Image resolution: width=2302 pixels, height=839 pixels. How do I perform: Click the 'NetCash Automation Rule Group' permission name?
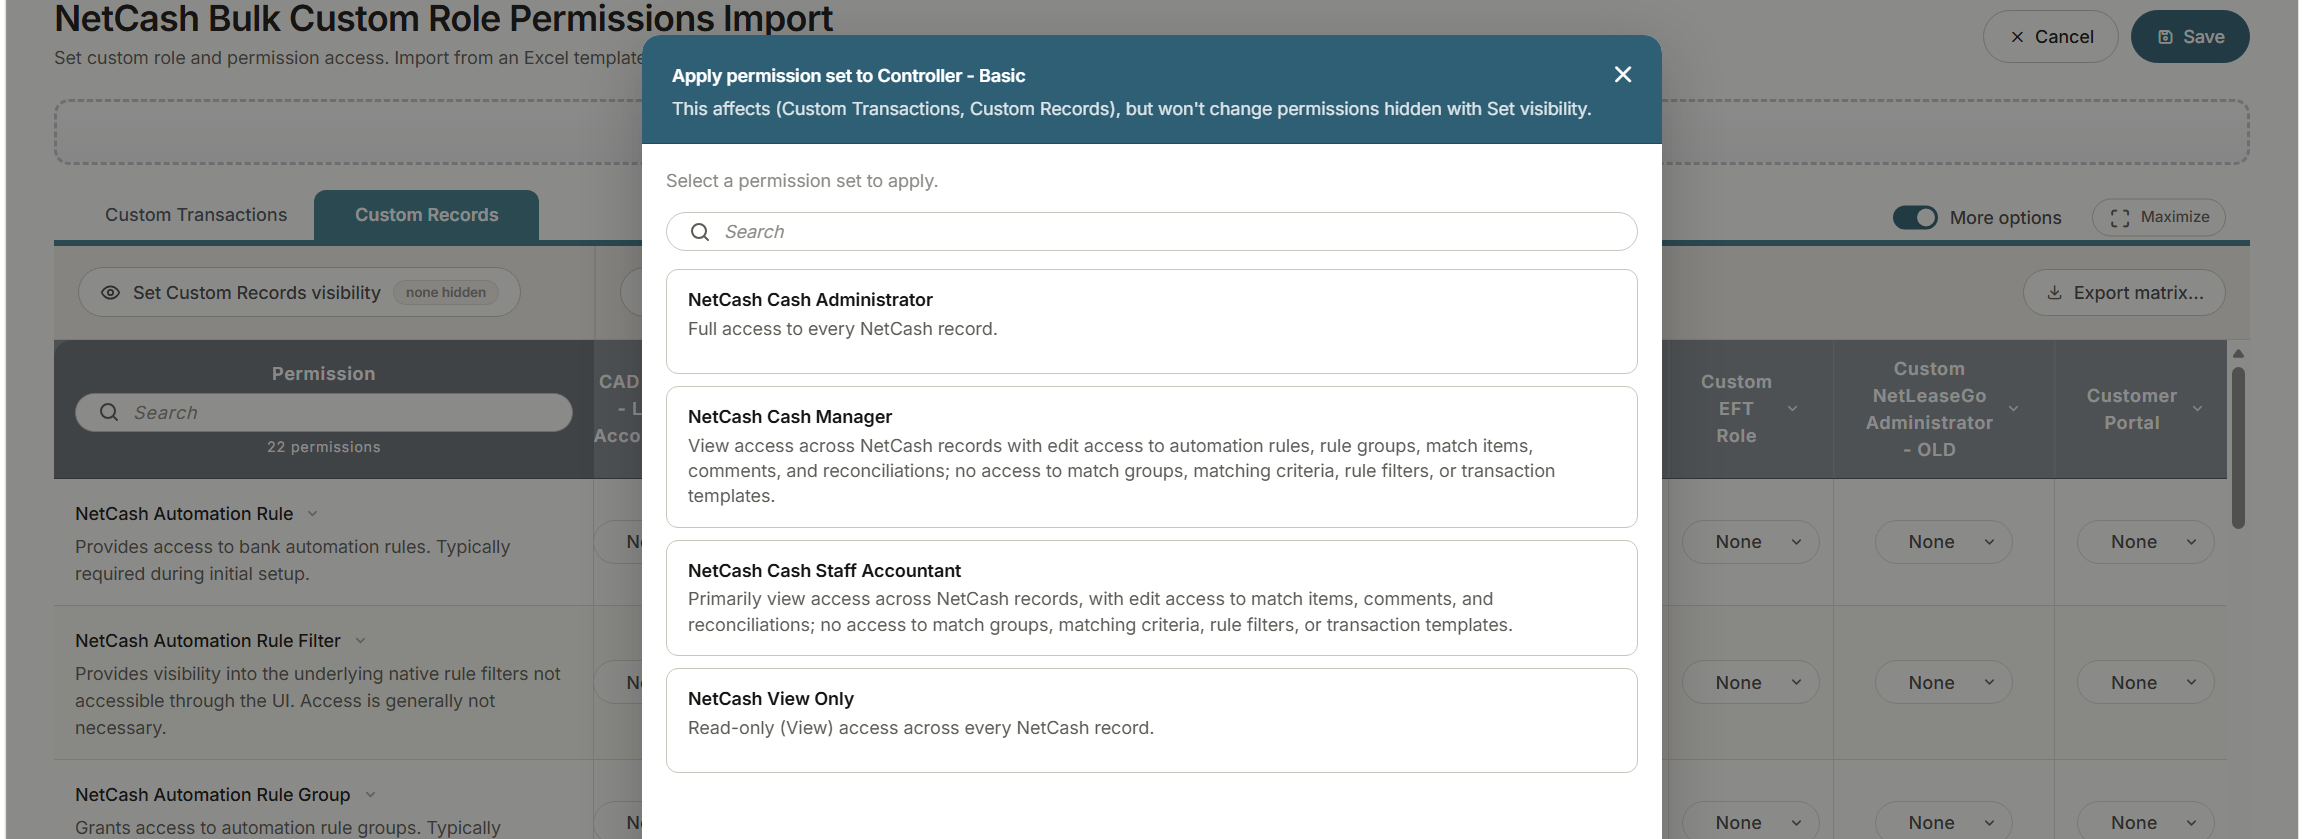(213, 795)
